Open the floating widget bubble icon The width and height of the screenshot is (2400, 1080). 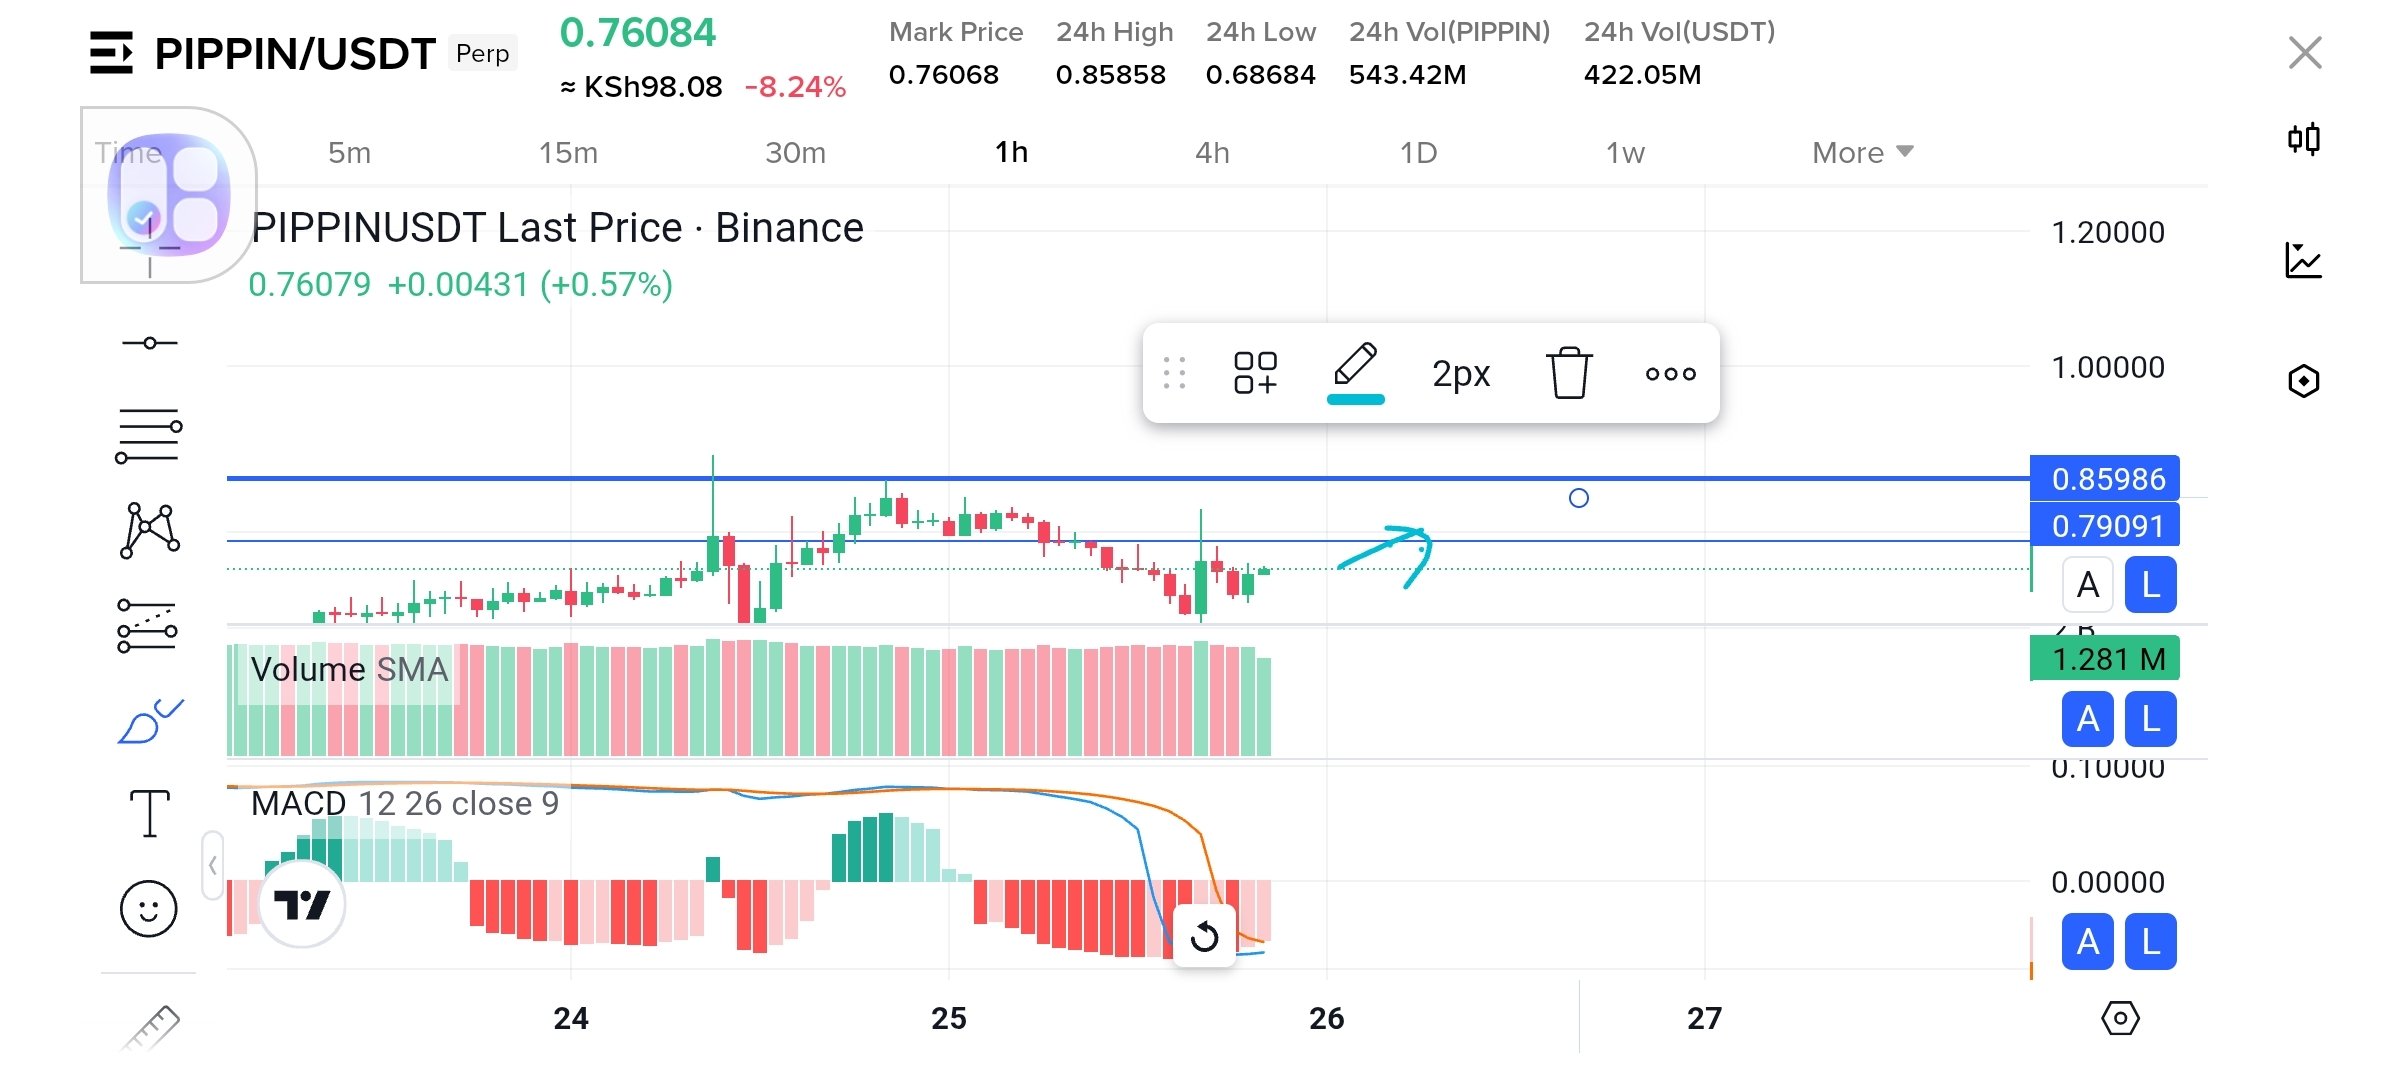(x=168, y=195)
